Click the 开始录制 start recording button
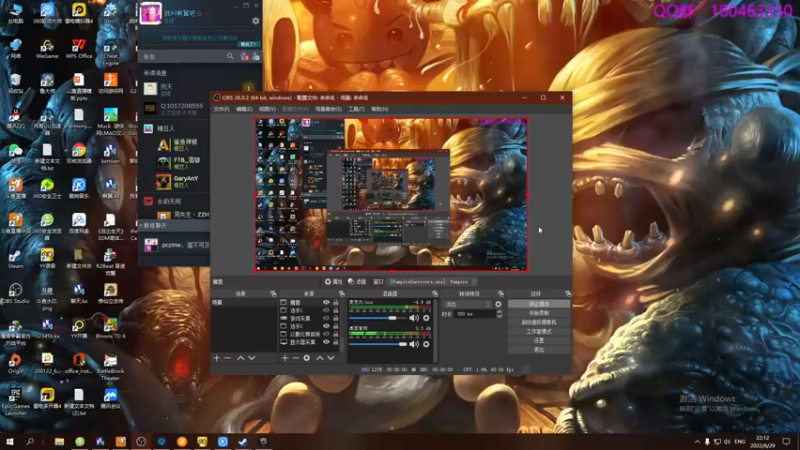Viewport: 800px width, 450px height. pos(539,313)
